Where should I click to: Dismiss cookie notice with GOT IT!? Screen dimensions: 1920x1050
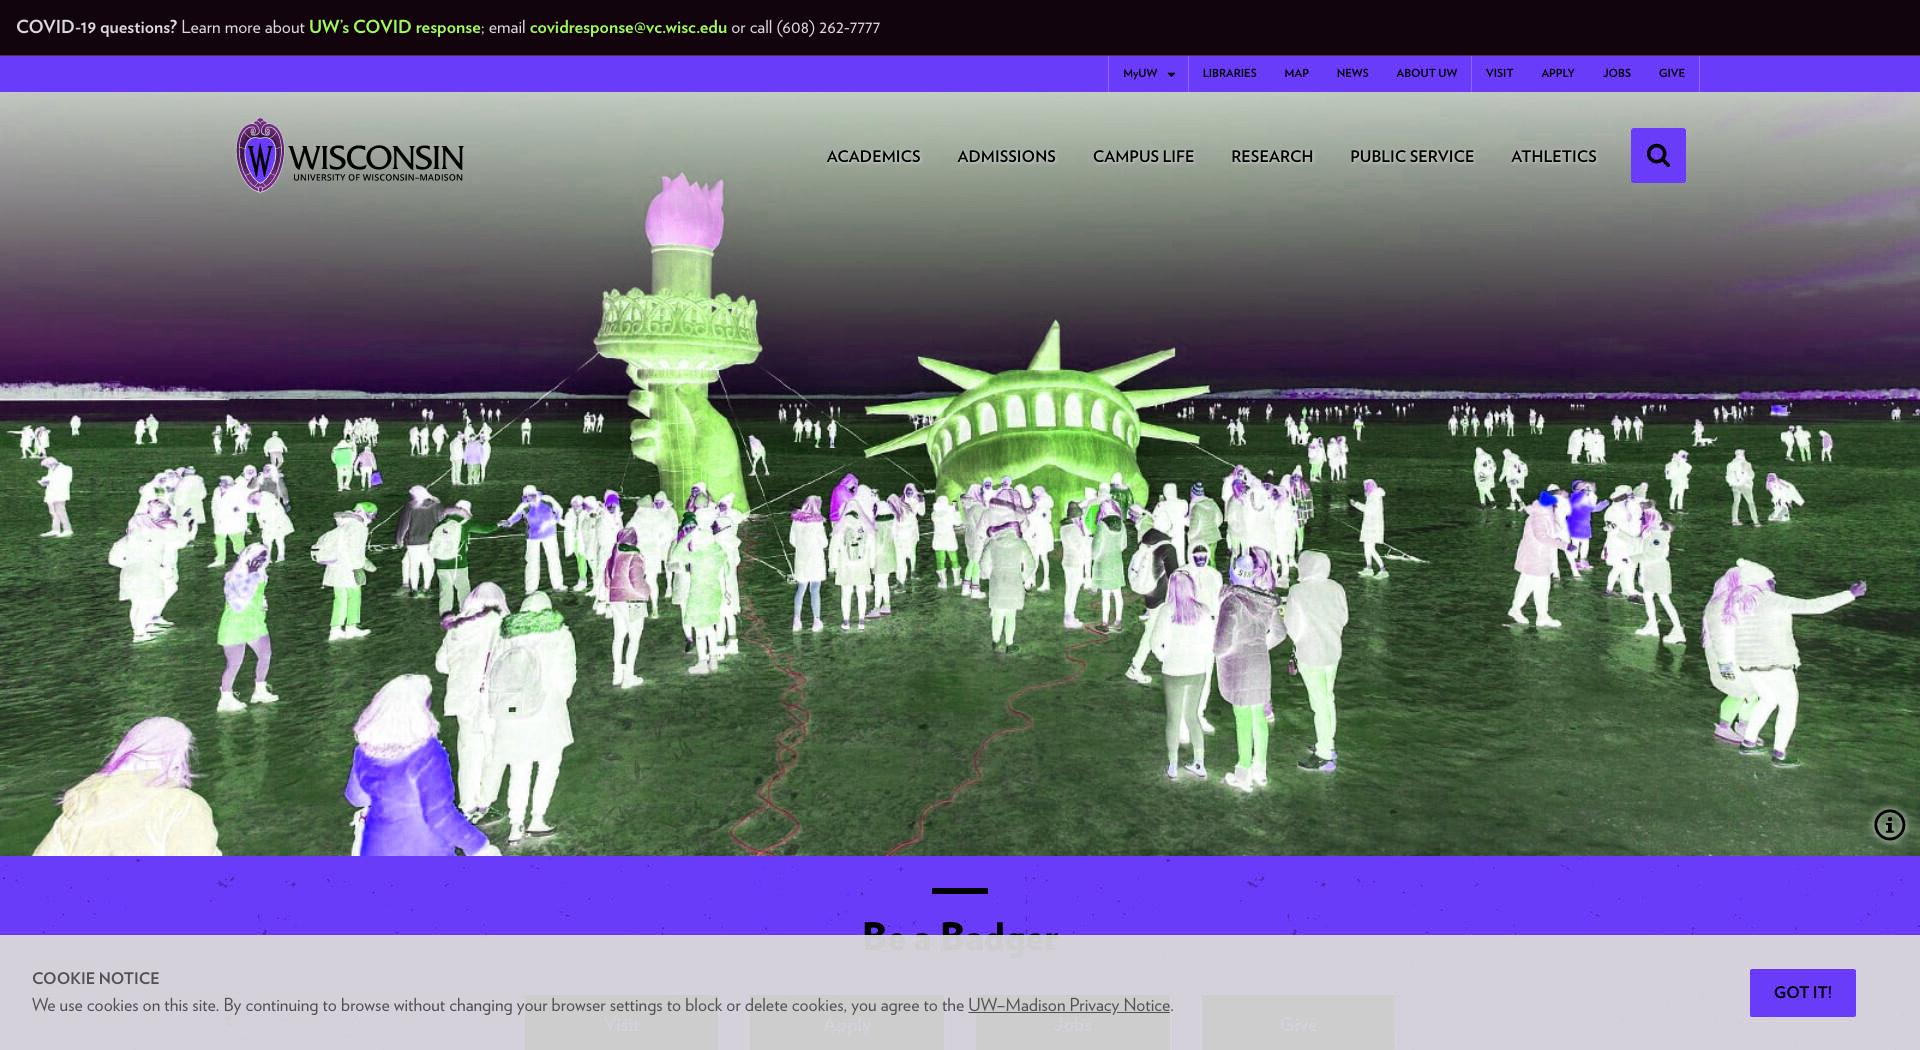click(x=1802, y=992)
